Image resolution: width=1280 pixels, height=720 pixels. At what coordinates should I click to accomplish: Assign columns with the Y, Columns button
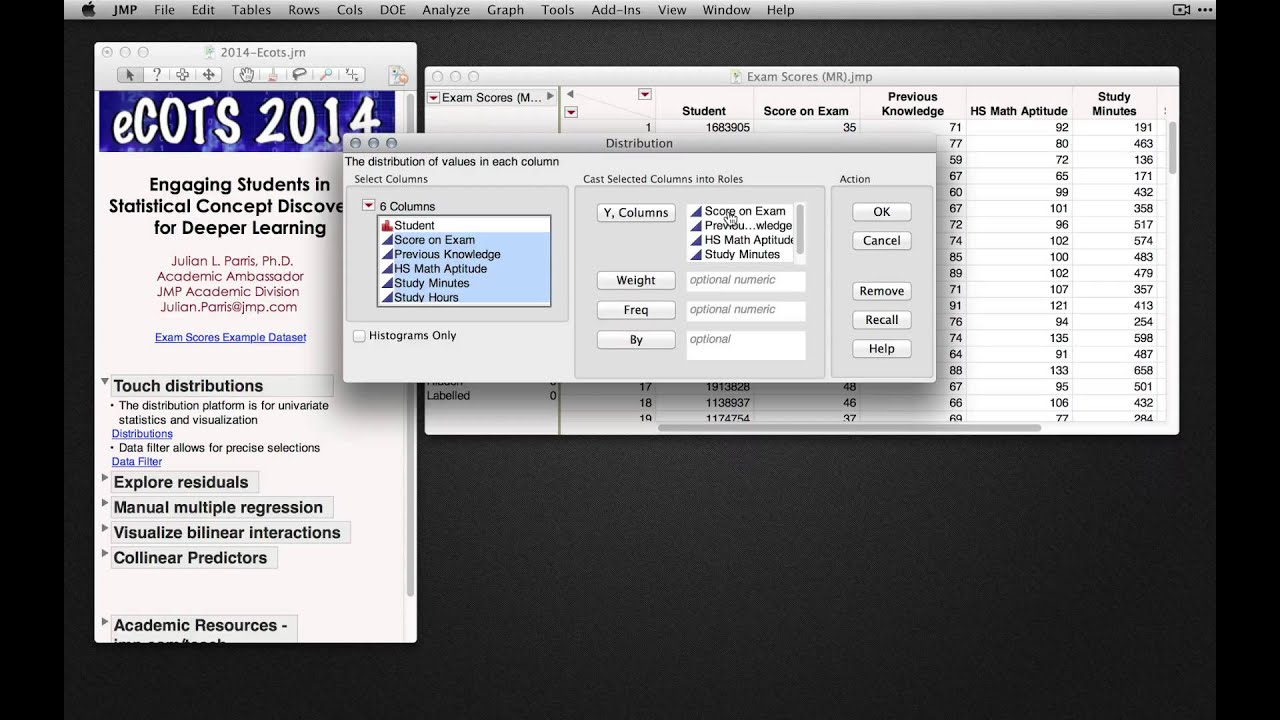tap(636, 213)
